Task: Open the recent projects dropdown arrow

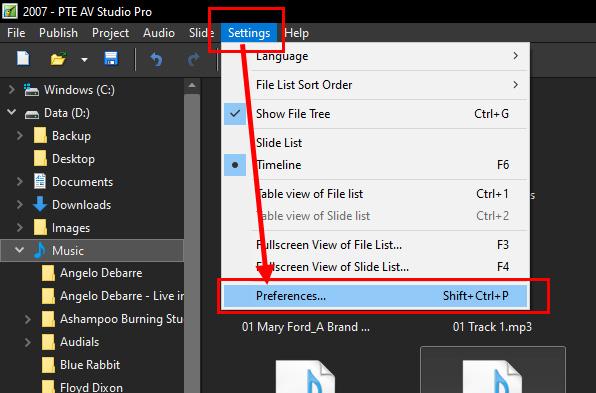Action: (x=84, y=60)
